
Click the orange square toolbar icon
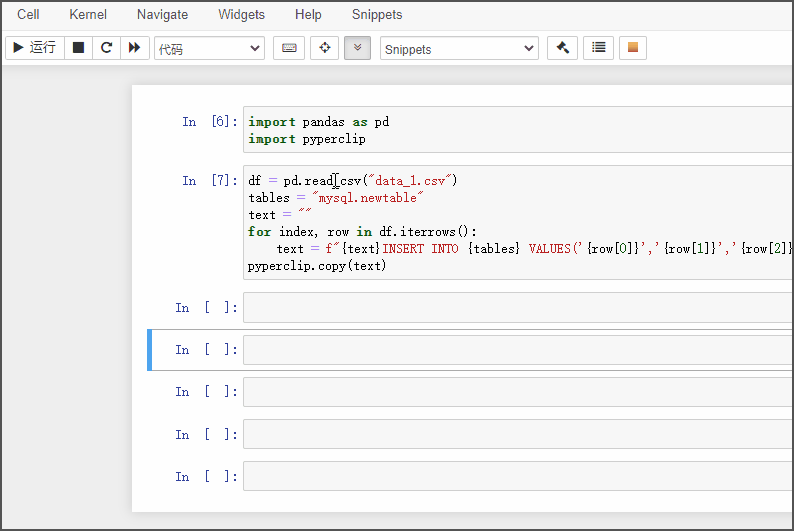(632, 48)
